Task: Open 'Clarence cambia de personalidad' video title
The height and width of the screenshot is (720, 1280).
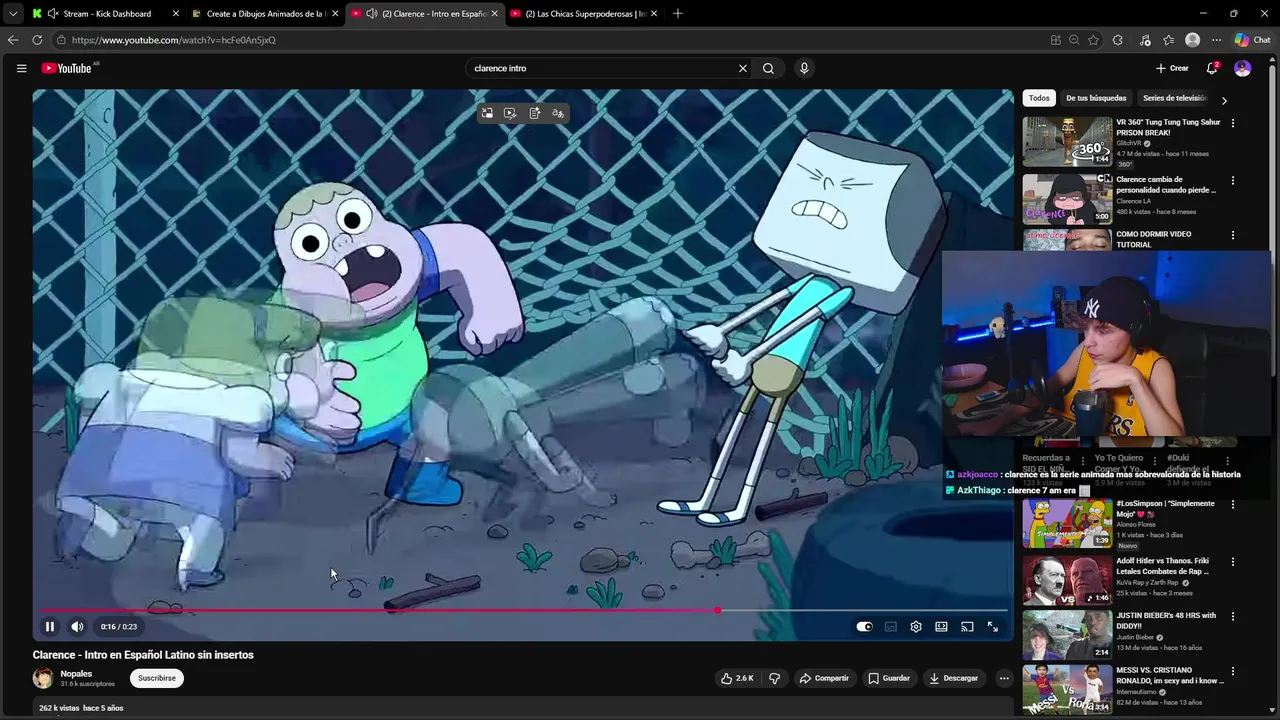Action: [1166, 184]
